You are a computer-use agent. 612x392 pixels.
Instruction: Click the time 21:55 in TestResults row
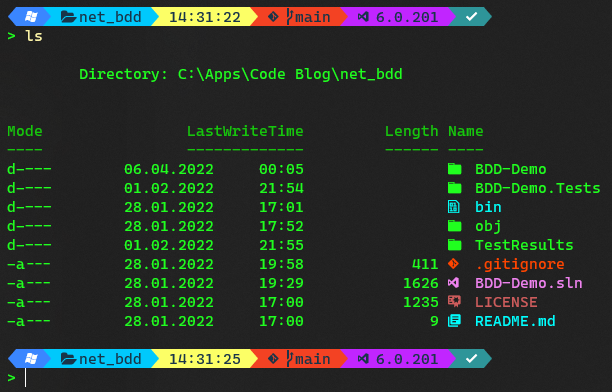click(x=281, y=245)
